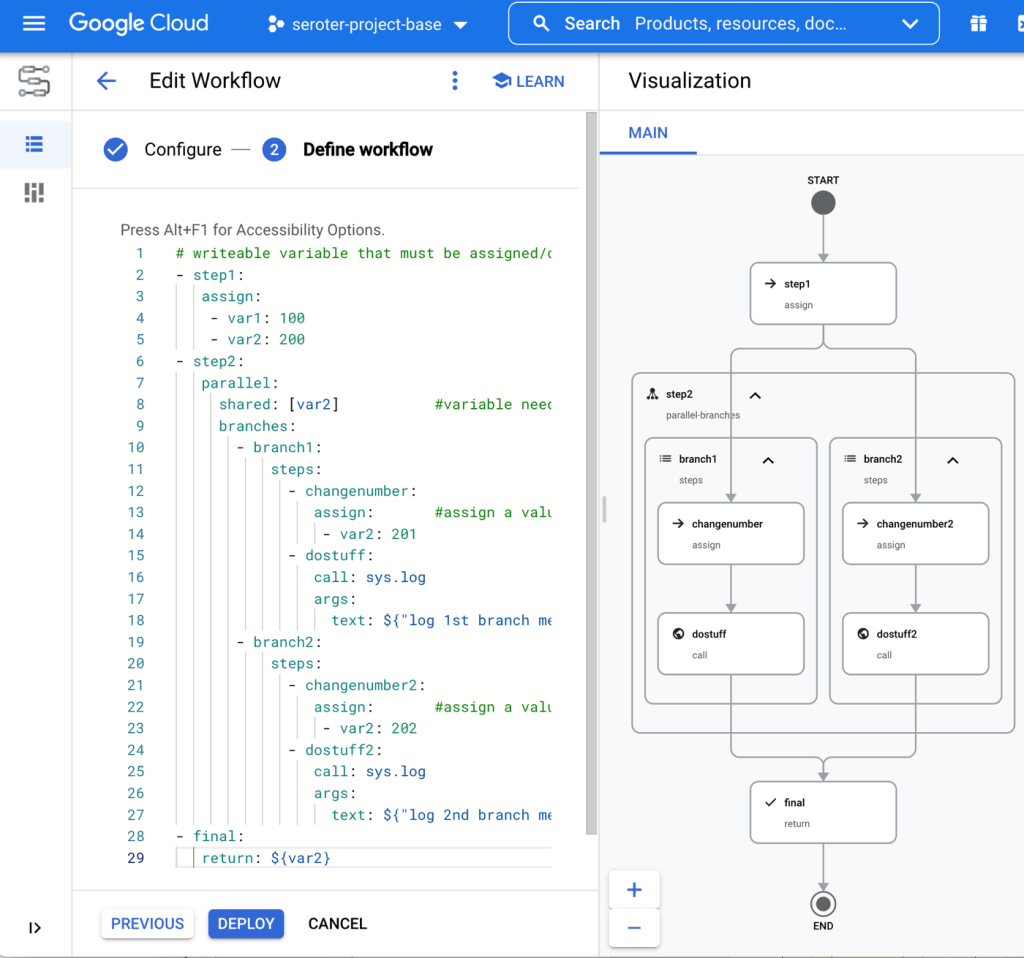Collapse the branch2 steps group
The image size is (1024, 958).
pyautogui.click(x=952, y=461)
